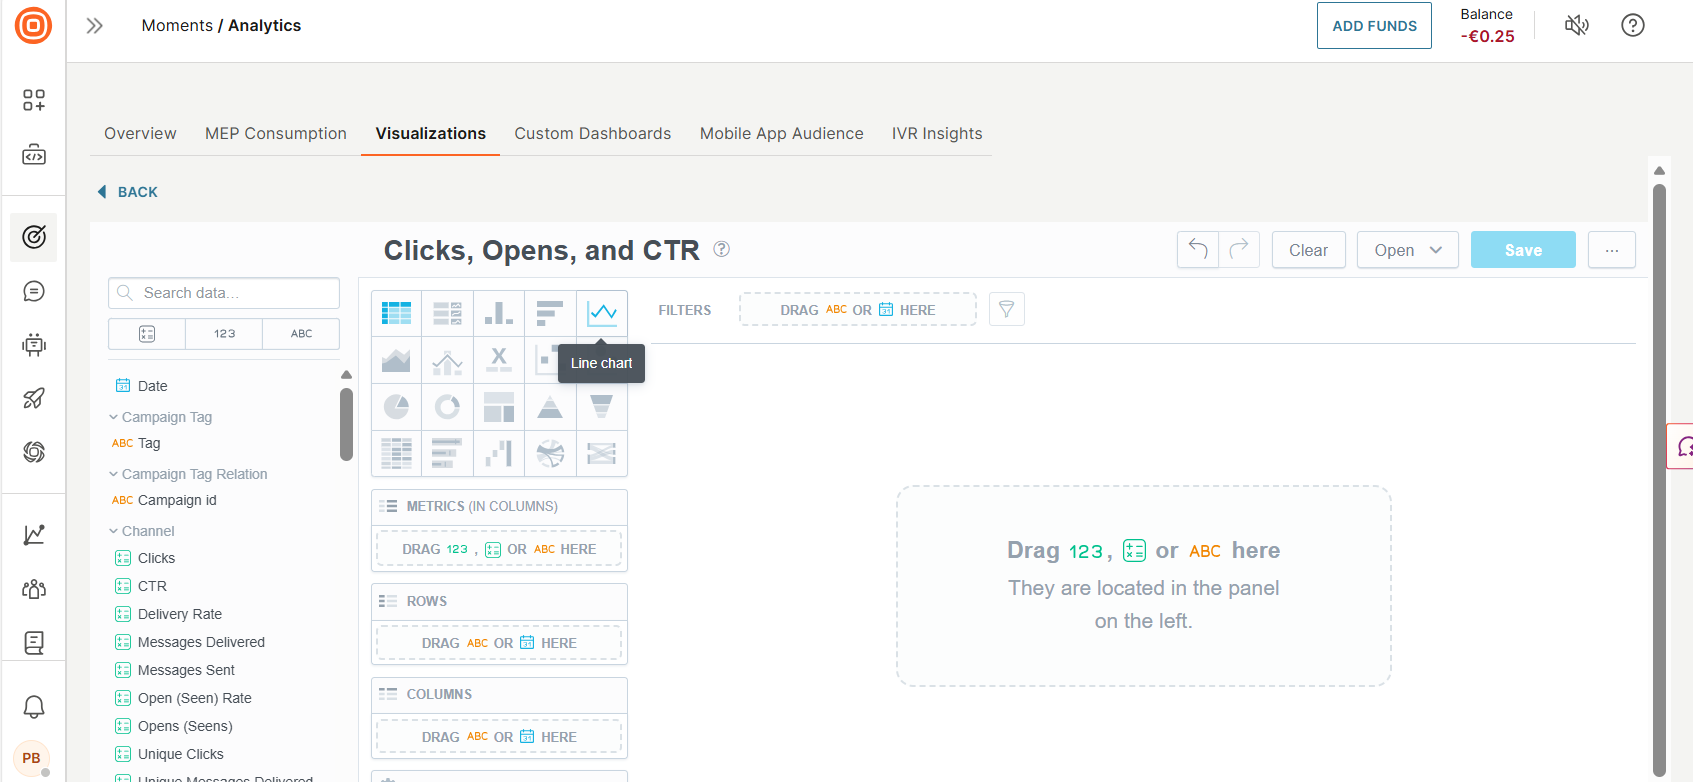Open the Custom Dashboards tab
1693x782 pixels.
click(593, 133)
